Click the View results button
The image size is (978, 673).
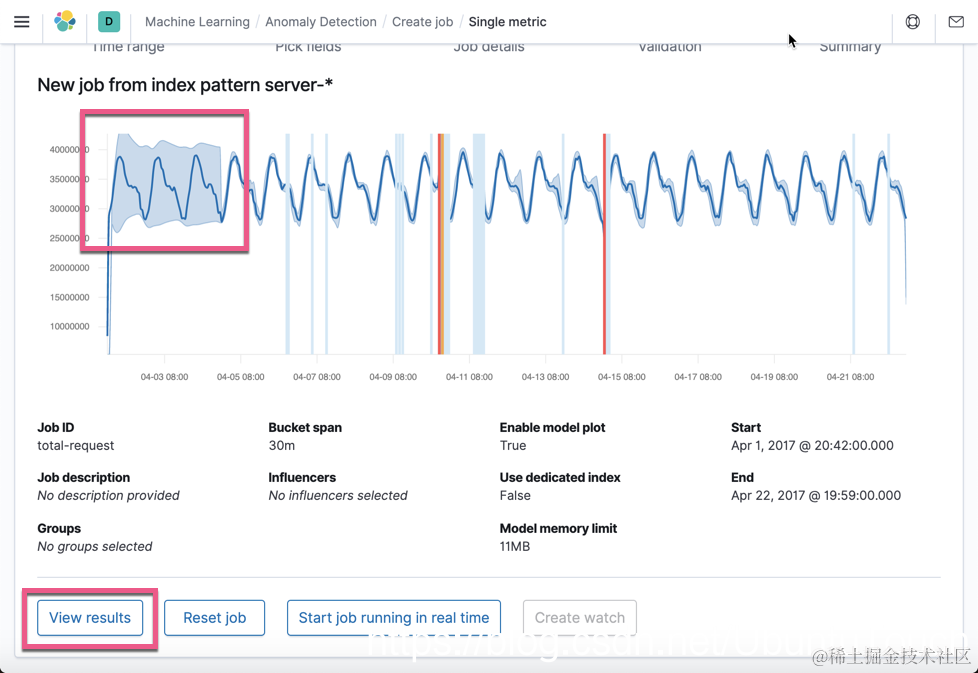pyautogui.click(x=90, y=618)
